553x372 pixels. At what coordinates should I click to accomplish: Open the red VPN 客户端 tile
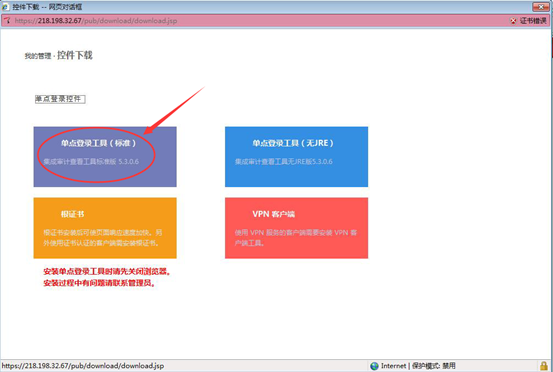pos(296,228)
